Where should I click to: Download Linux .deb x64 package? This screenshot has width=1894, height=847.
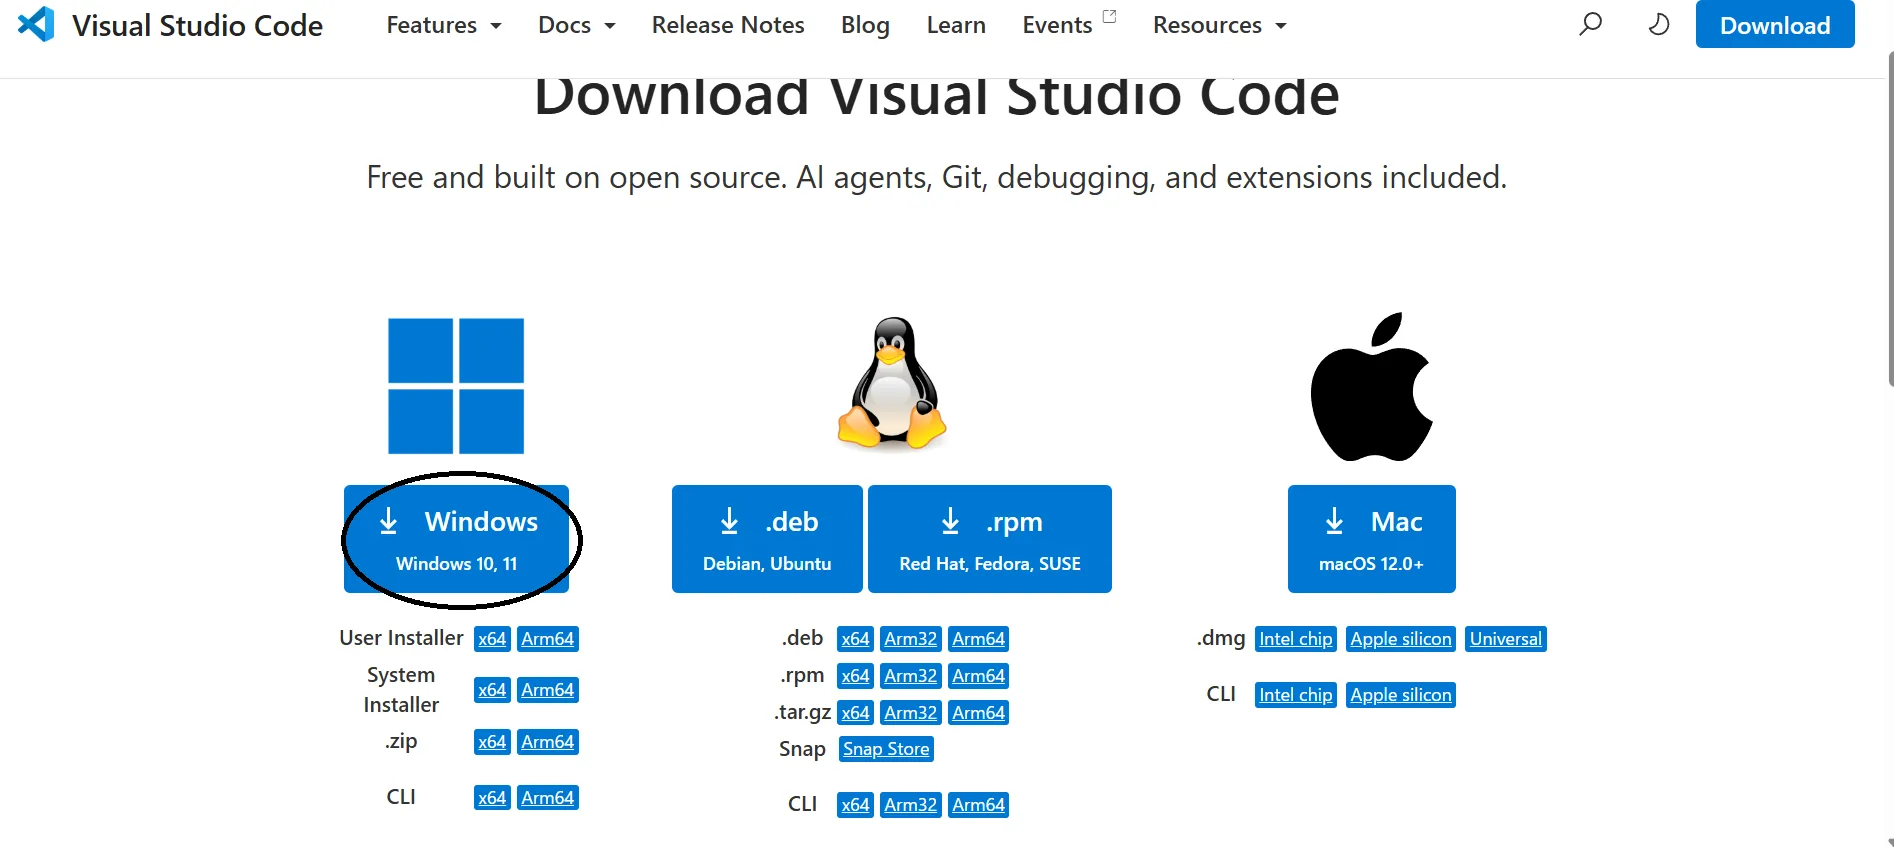tap(856, 639)
